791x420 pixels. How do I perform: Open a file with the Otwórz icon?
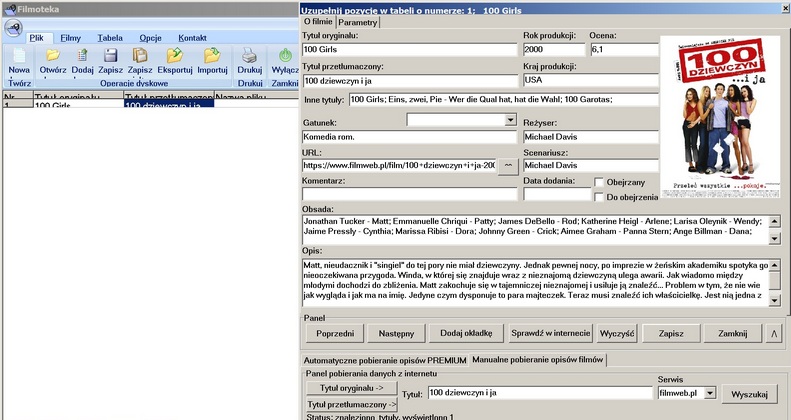(x=53, y=55)
